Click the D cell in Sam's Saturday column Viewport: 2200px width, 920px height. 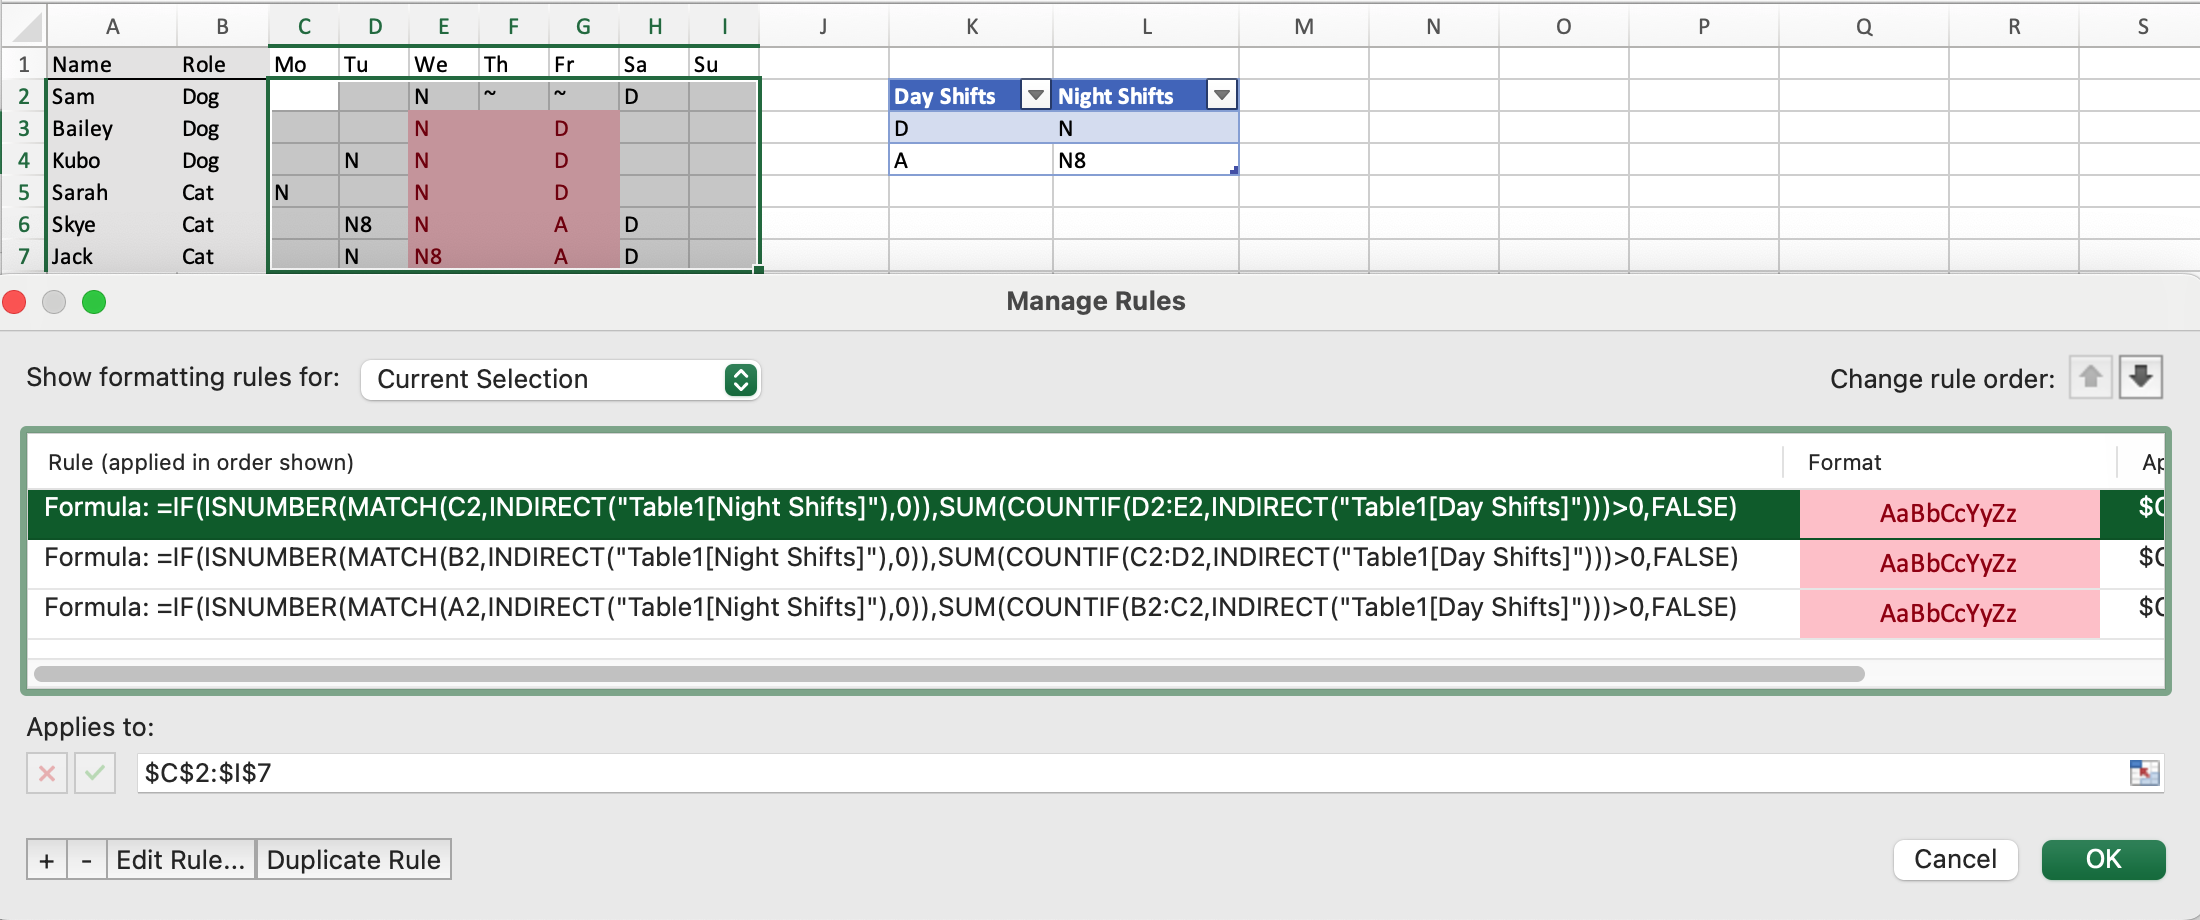[654, 96]
